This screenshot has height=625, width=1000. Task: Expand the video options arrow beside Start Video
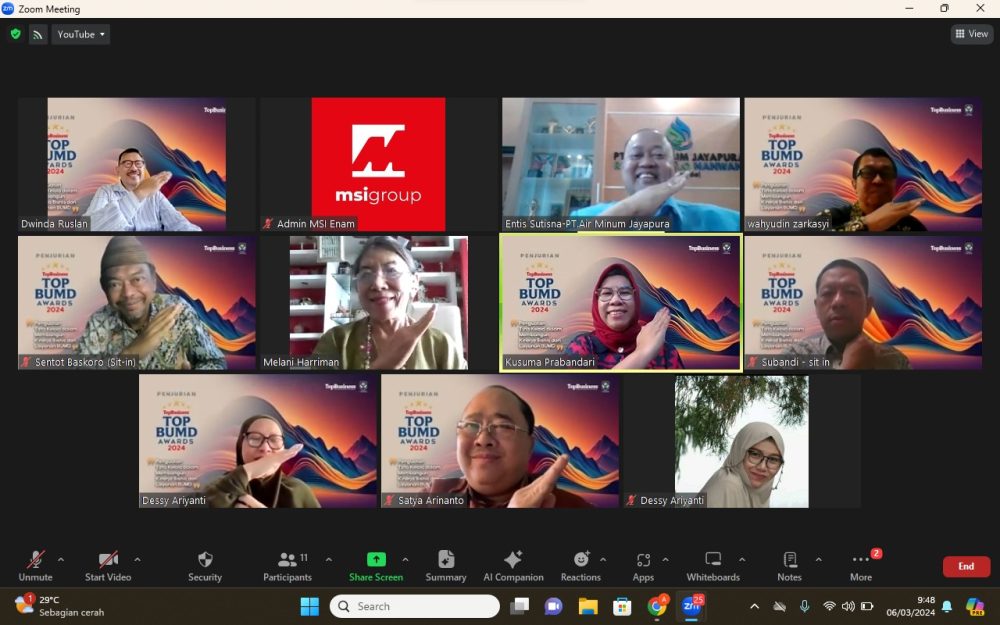click(137, 560)
